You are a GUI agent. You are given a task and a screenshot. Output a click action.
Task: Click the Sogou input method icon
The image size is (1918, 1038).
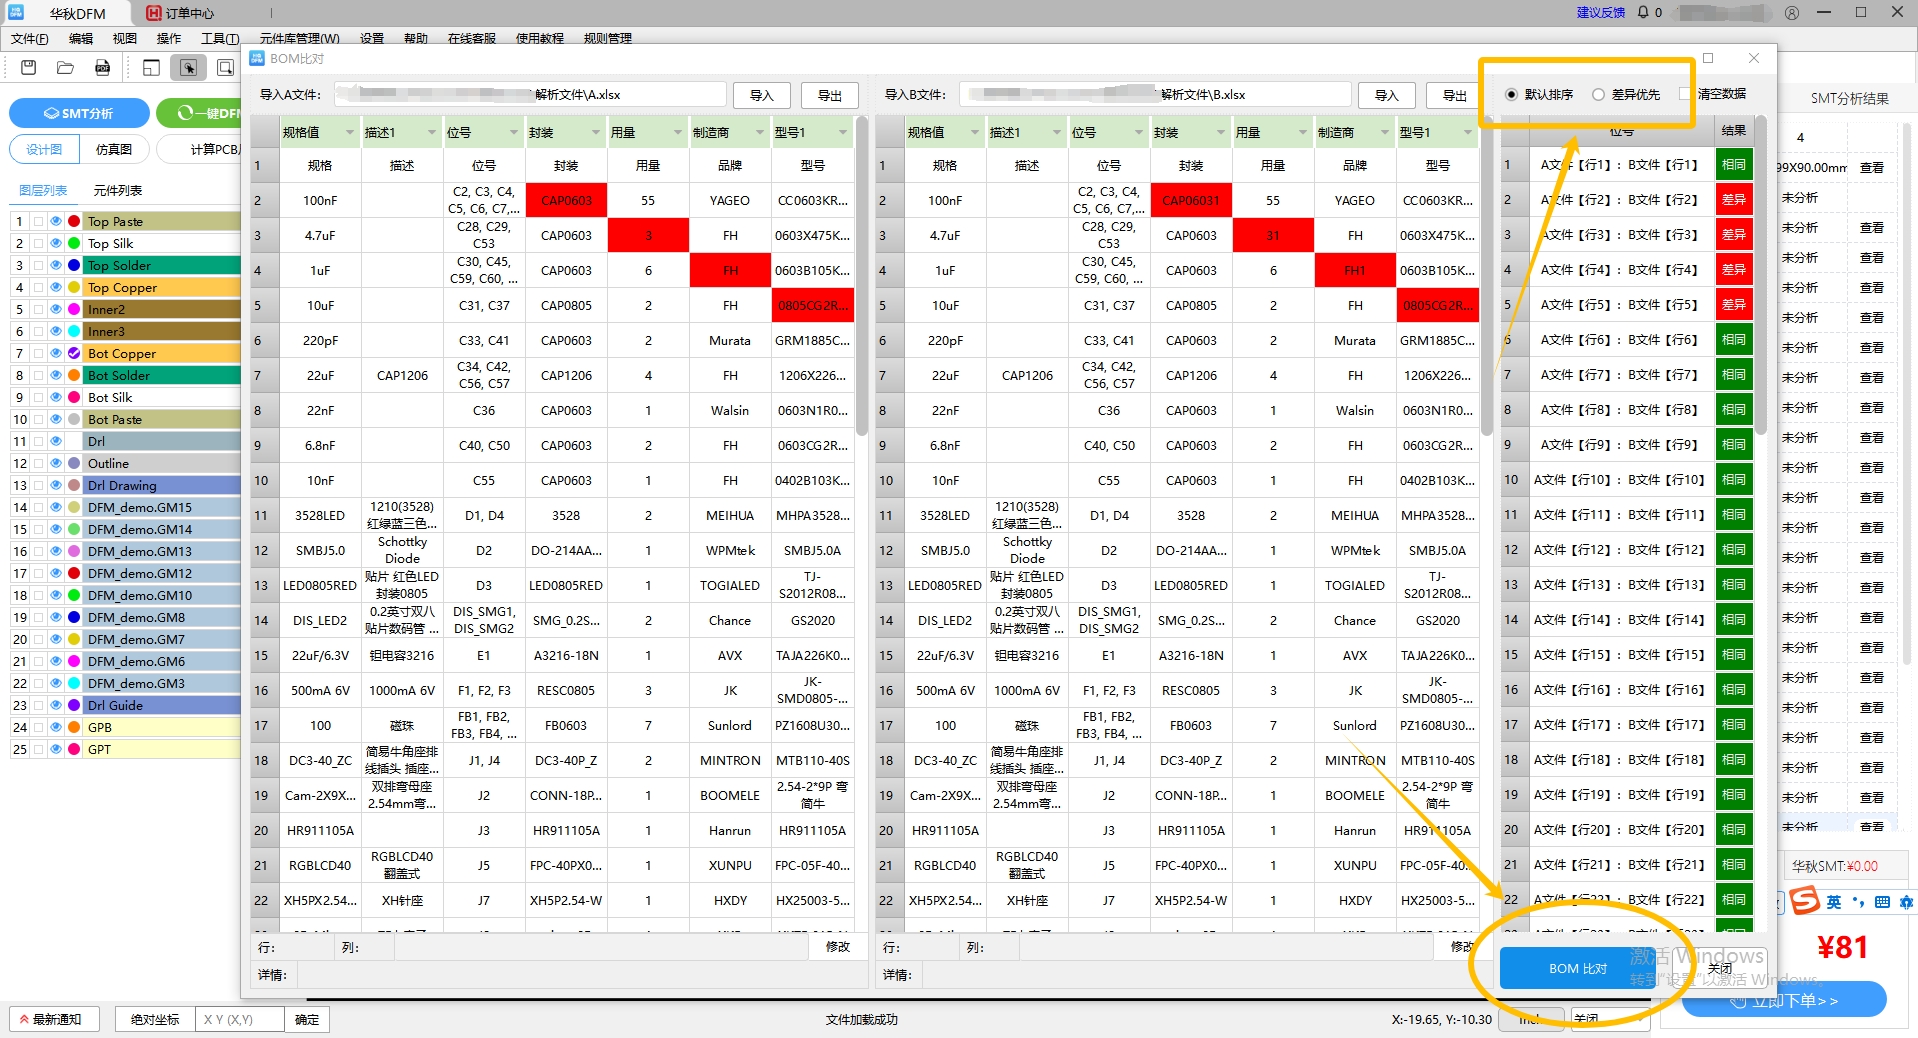1804,901
